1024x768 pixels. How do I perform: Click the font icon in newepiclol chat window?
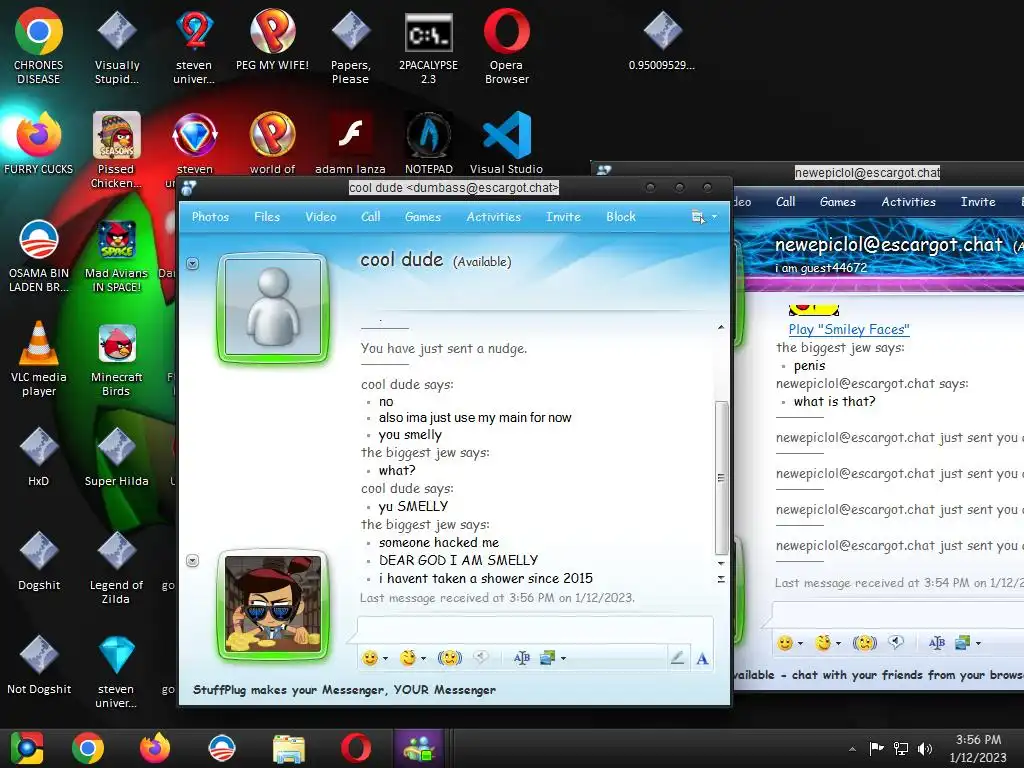point(936,643)
